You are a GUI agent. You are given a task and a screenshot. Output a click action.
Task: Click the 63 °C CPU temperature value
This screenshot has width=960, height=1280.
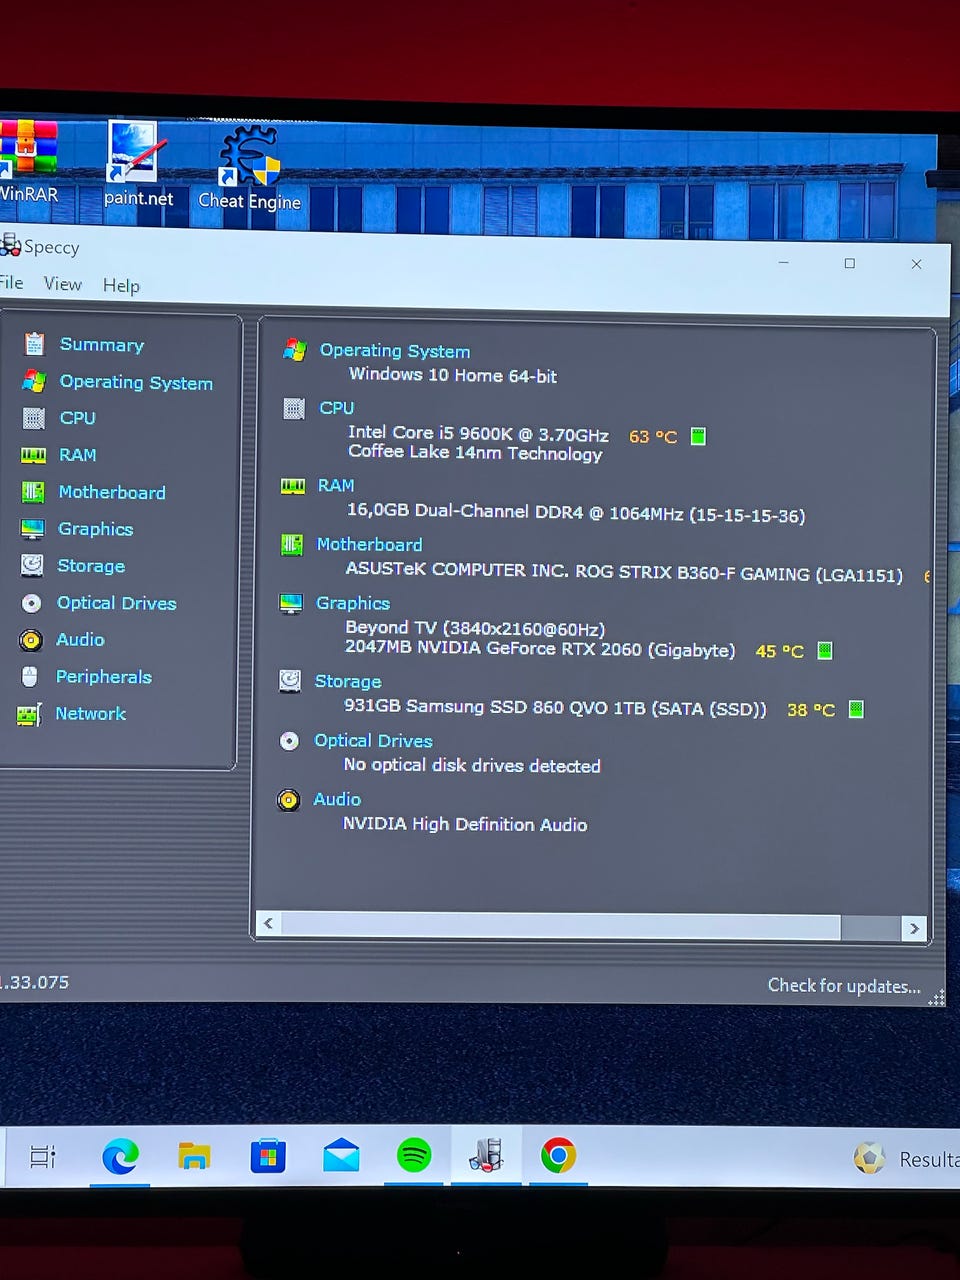[653, 437]
